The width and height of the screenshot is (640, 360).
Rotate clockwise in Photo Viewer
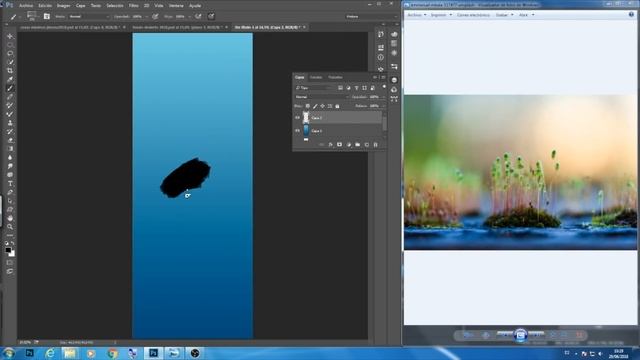point(564,335)
